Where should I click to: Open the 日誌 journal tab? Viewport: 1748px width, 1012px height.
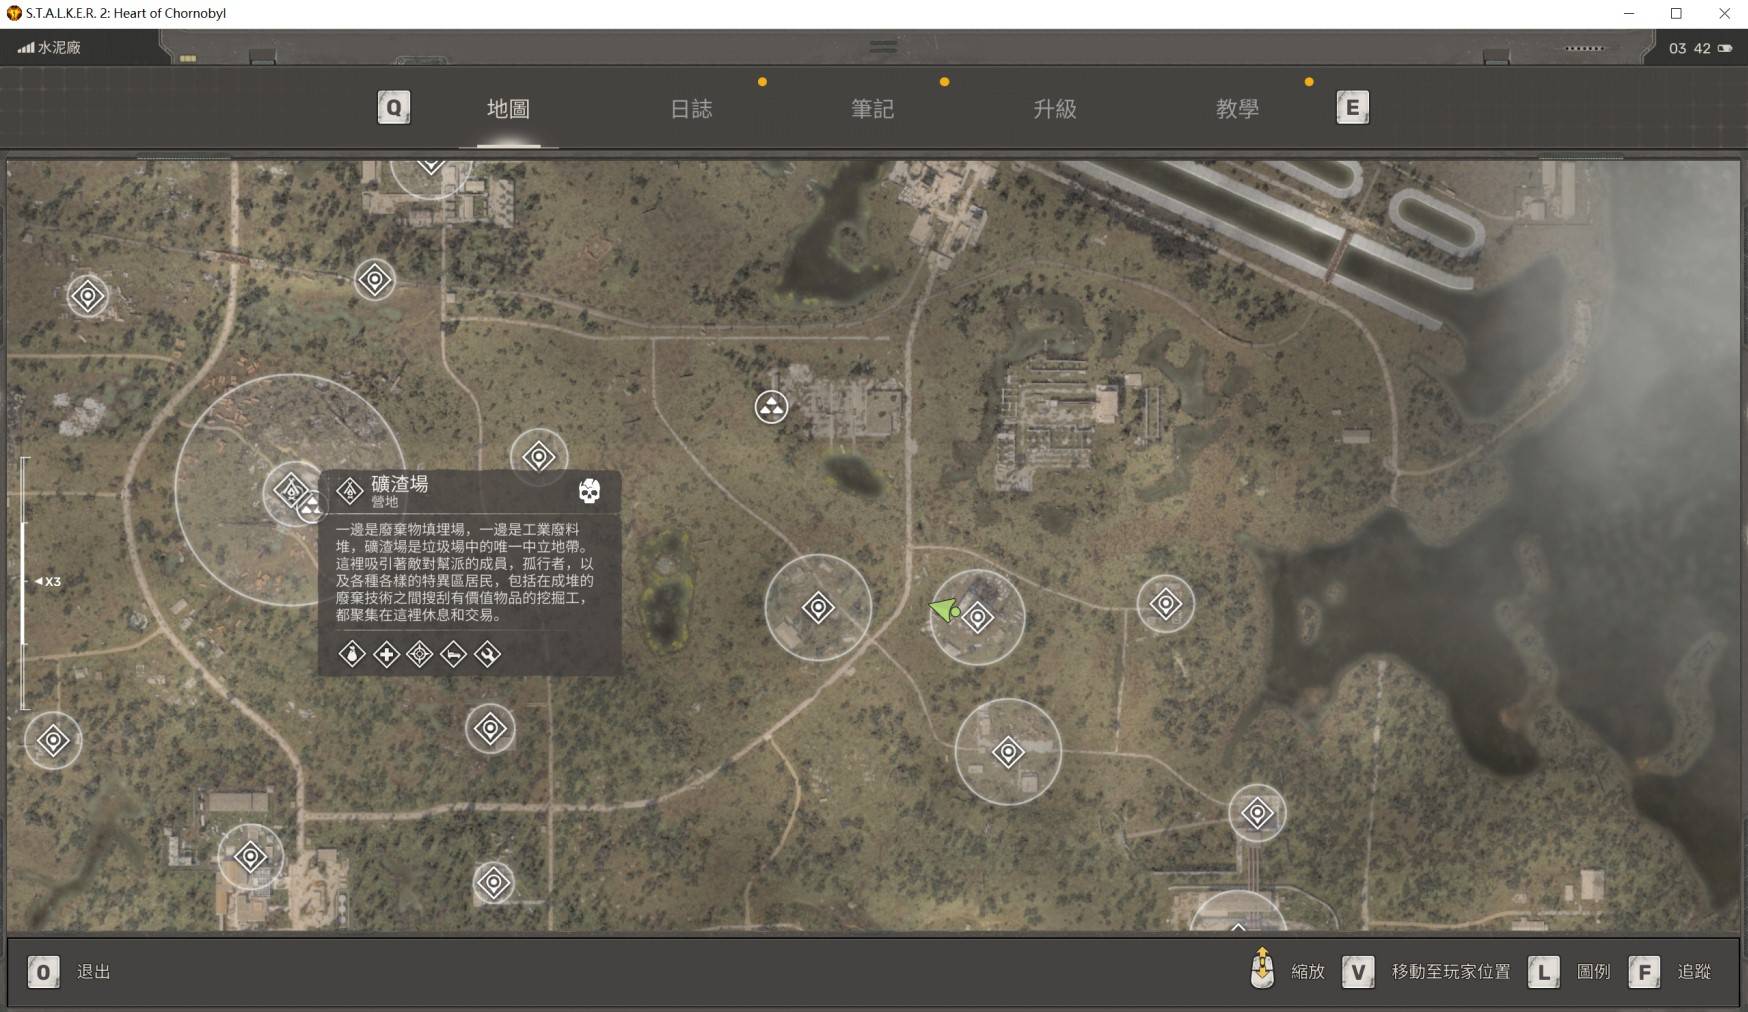(x=691, y=109)
